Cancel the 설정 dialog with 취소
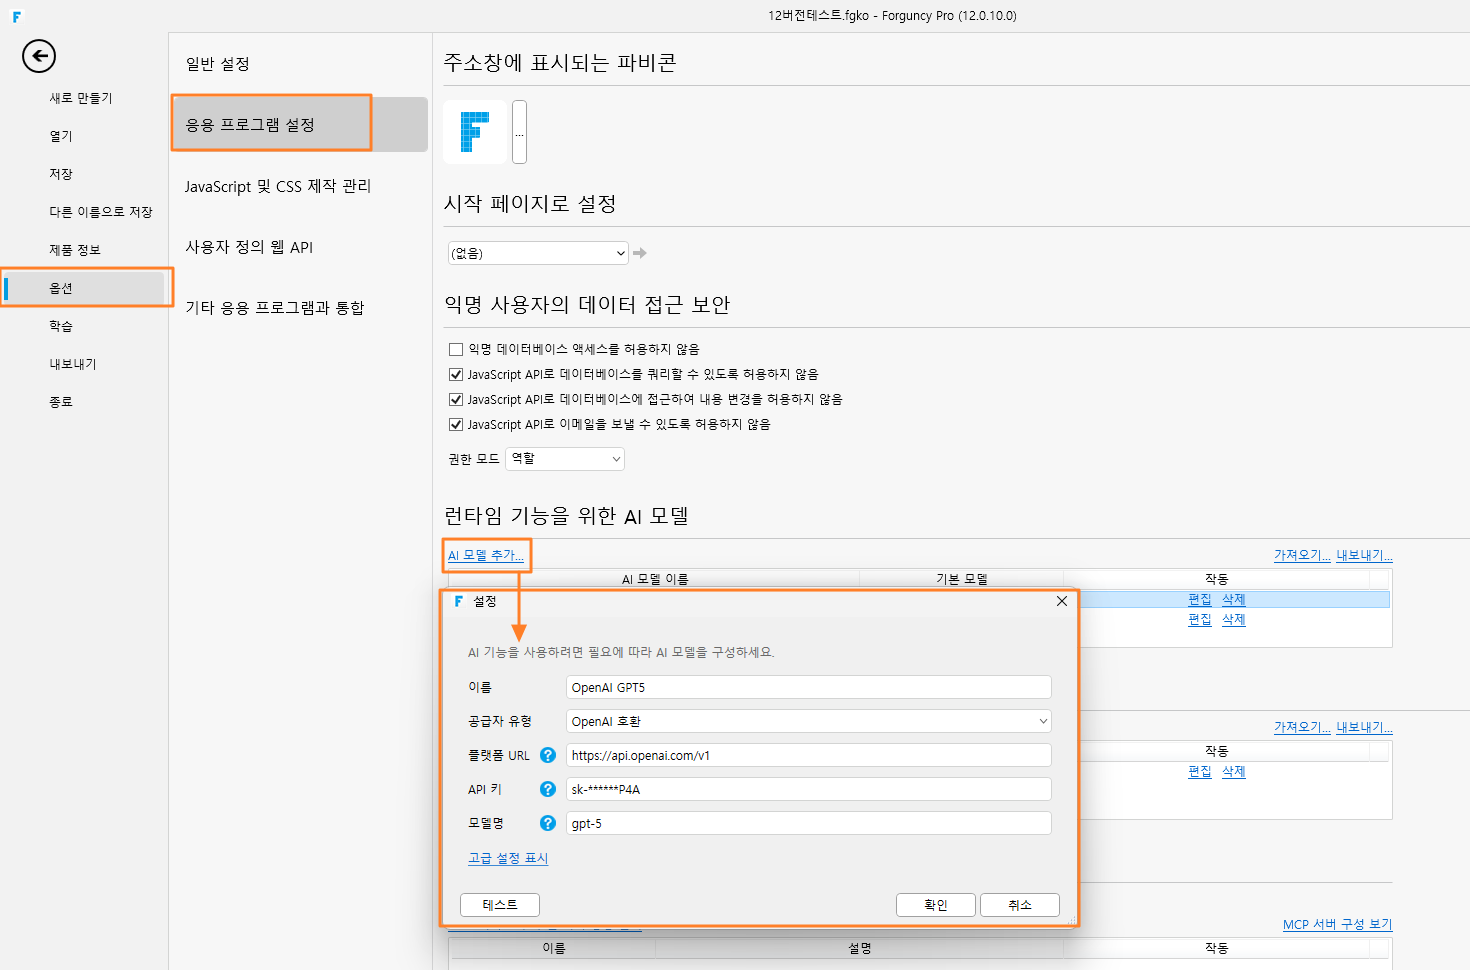 point(1020,905)
